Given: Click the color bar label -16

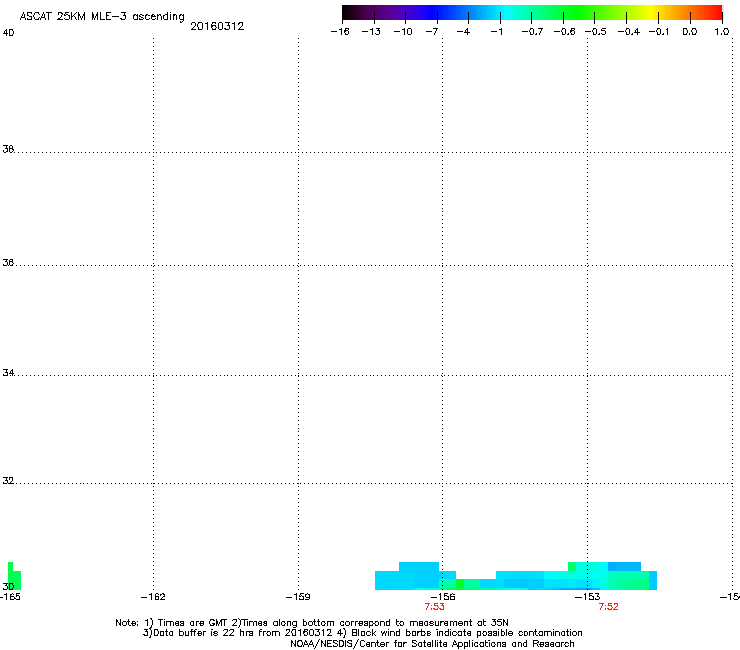Looking at the screenshot, I should [x=340, y=32].
